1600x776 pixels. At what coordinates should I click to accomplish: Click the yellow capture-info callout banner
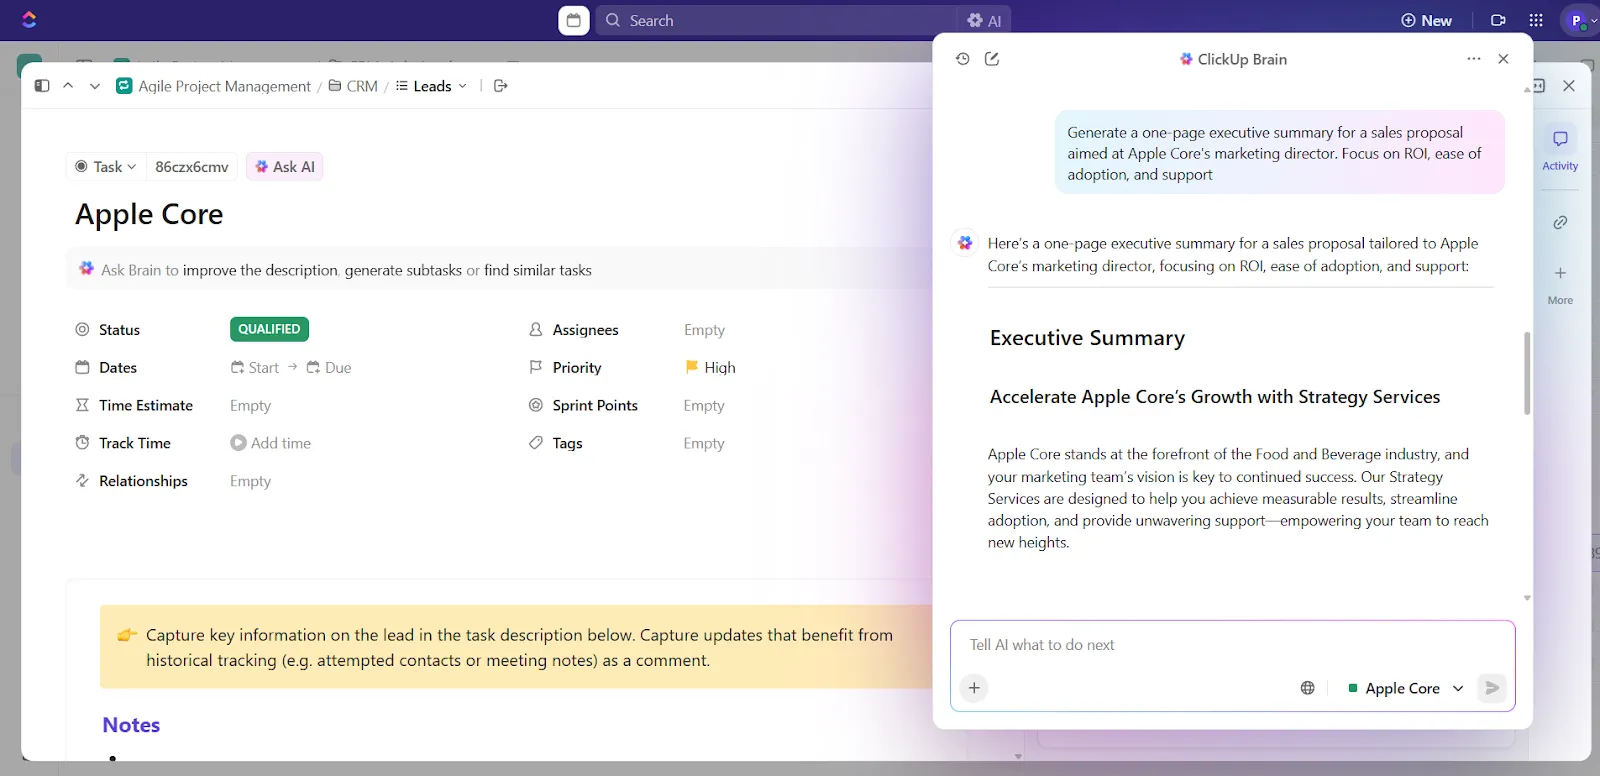click(516, 647)
